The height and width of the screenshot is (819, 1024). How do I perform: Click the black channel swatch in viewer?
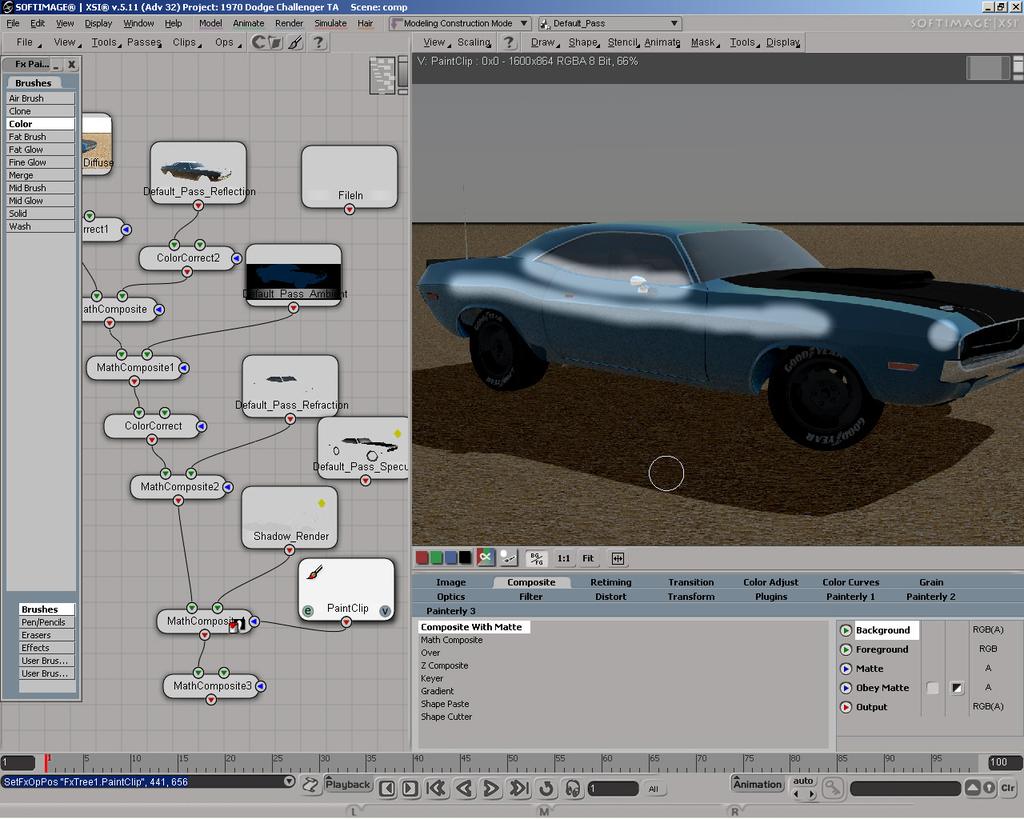[x=465, y=558]
